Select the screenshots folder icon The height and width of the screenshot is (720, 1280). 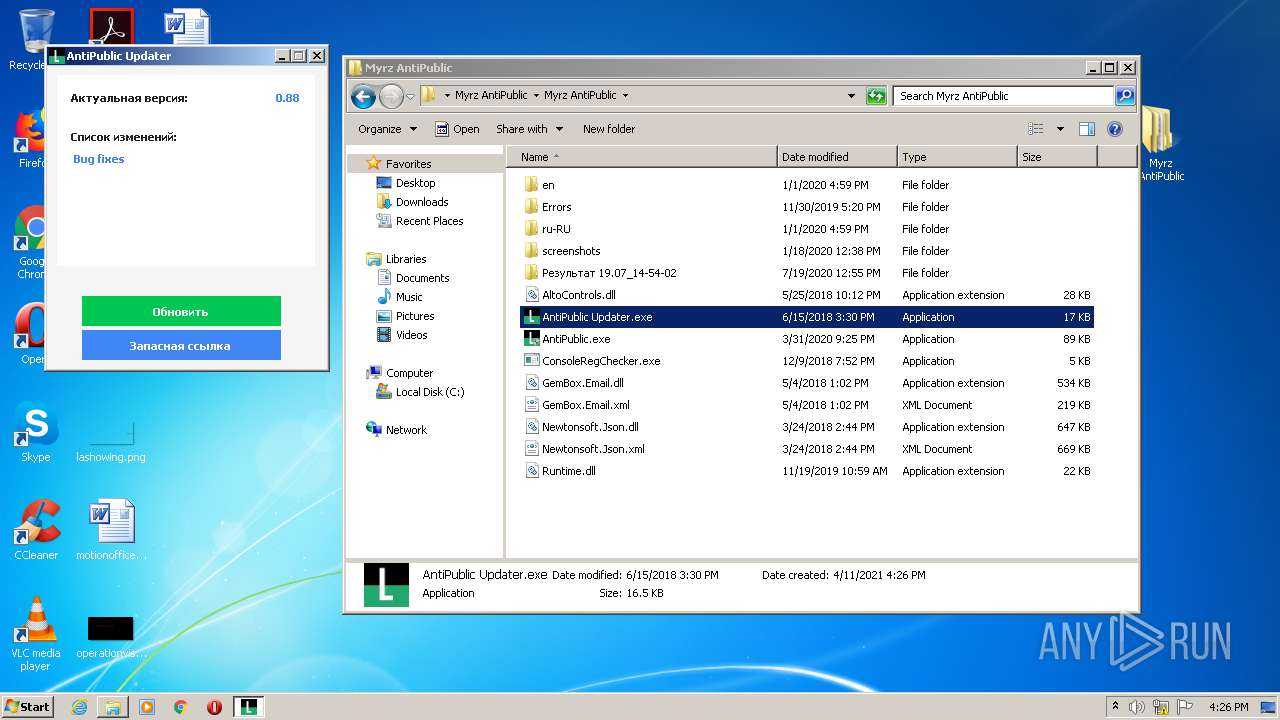(x=532, y=251)
